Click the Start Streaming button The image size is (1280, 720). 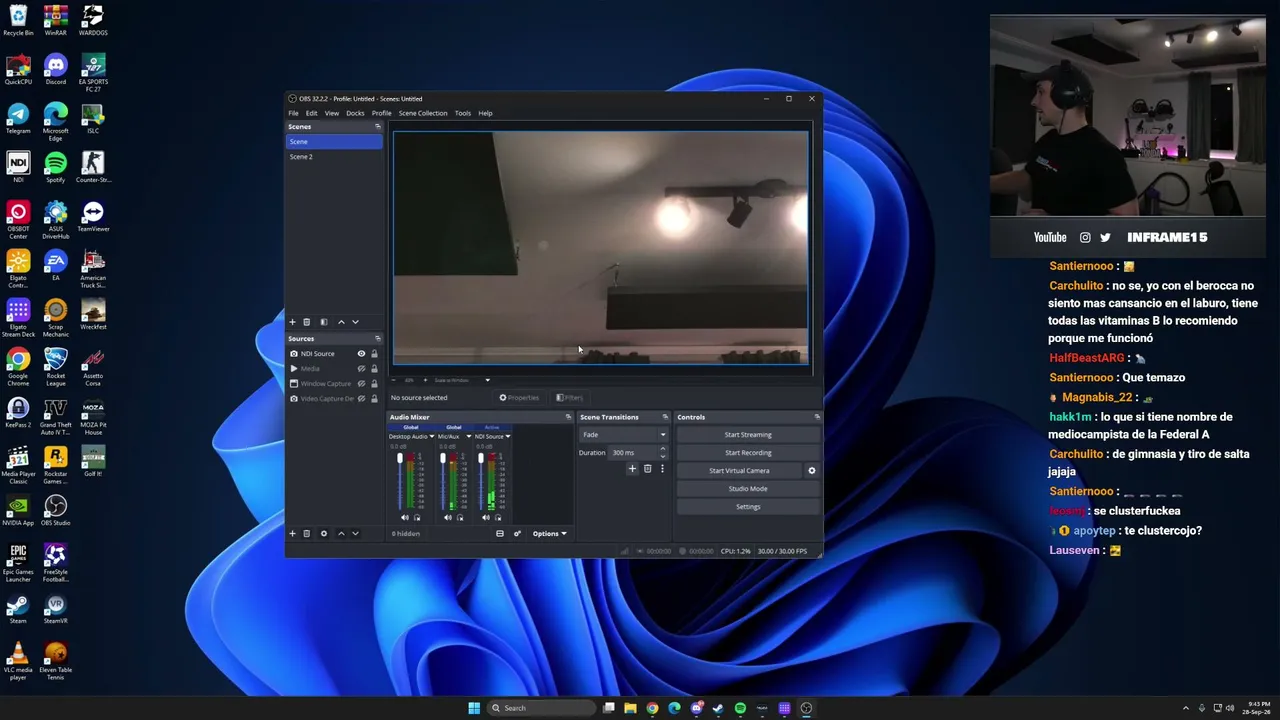click(x=748, y=435)
